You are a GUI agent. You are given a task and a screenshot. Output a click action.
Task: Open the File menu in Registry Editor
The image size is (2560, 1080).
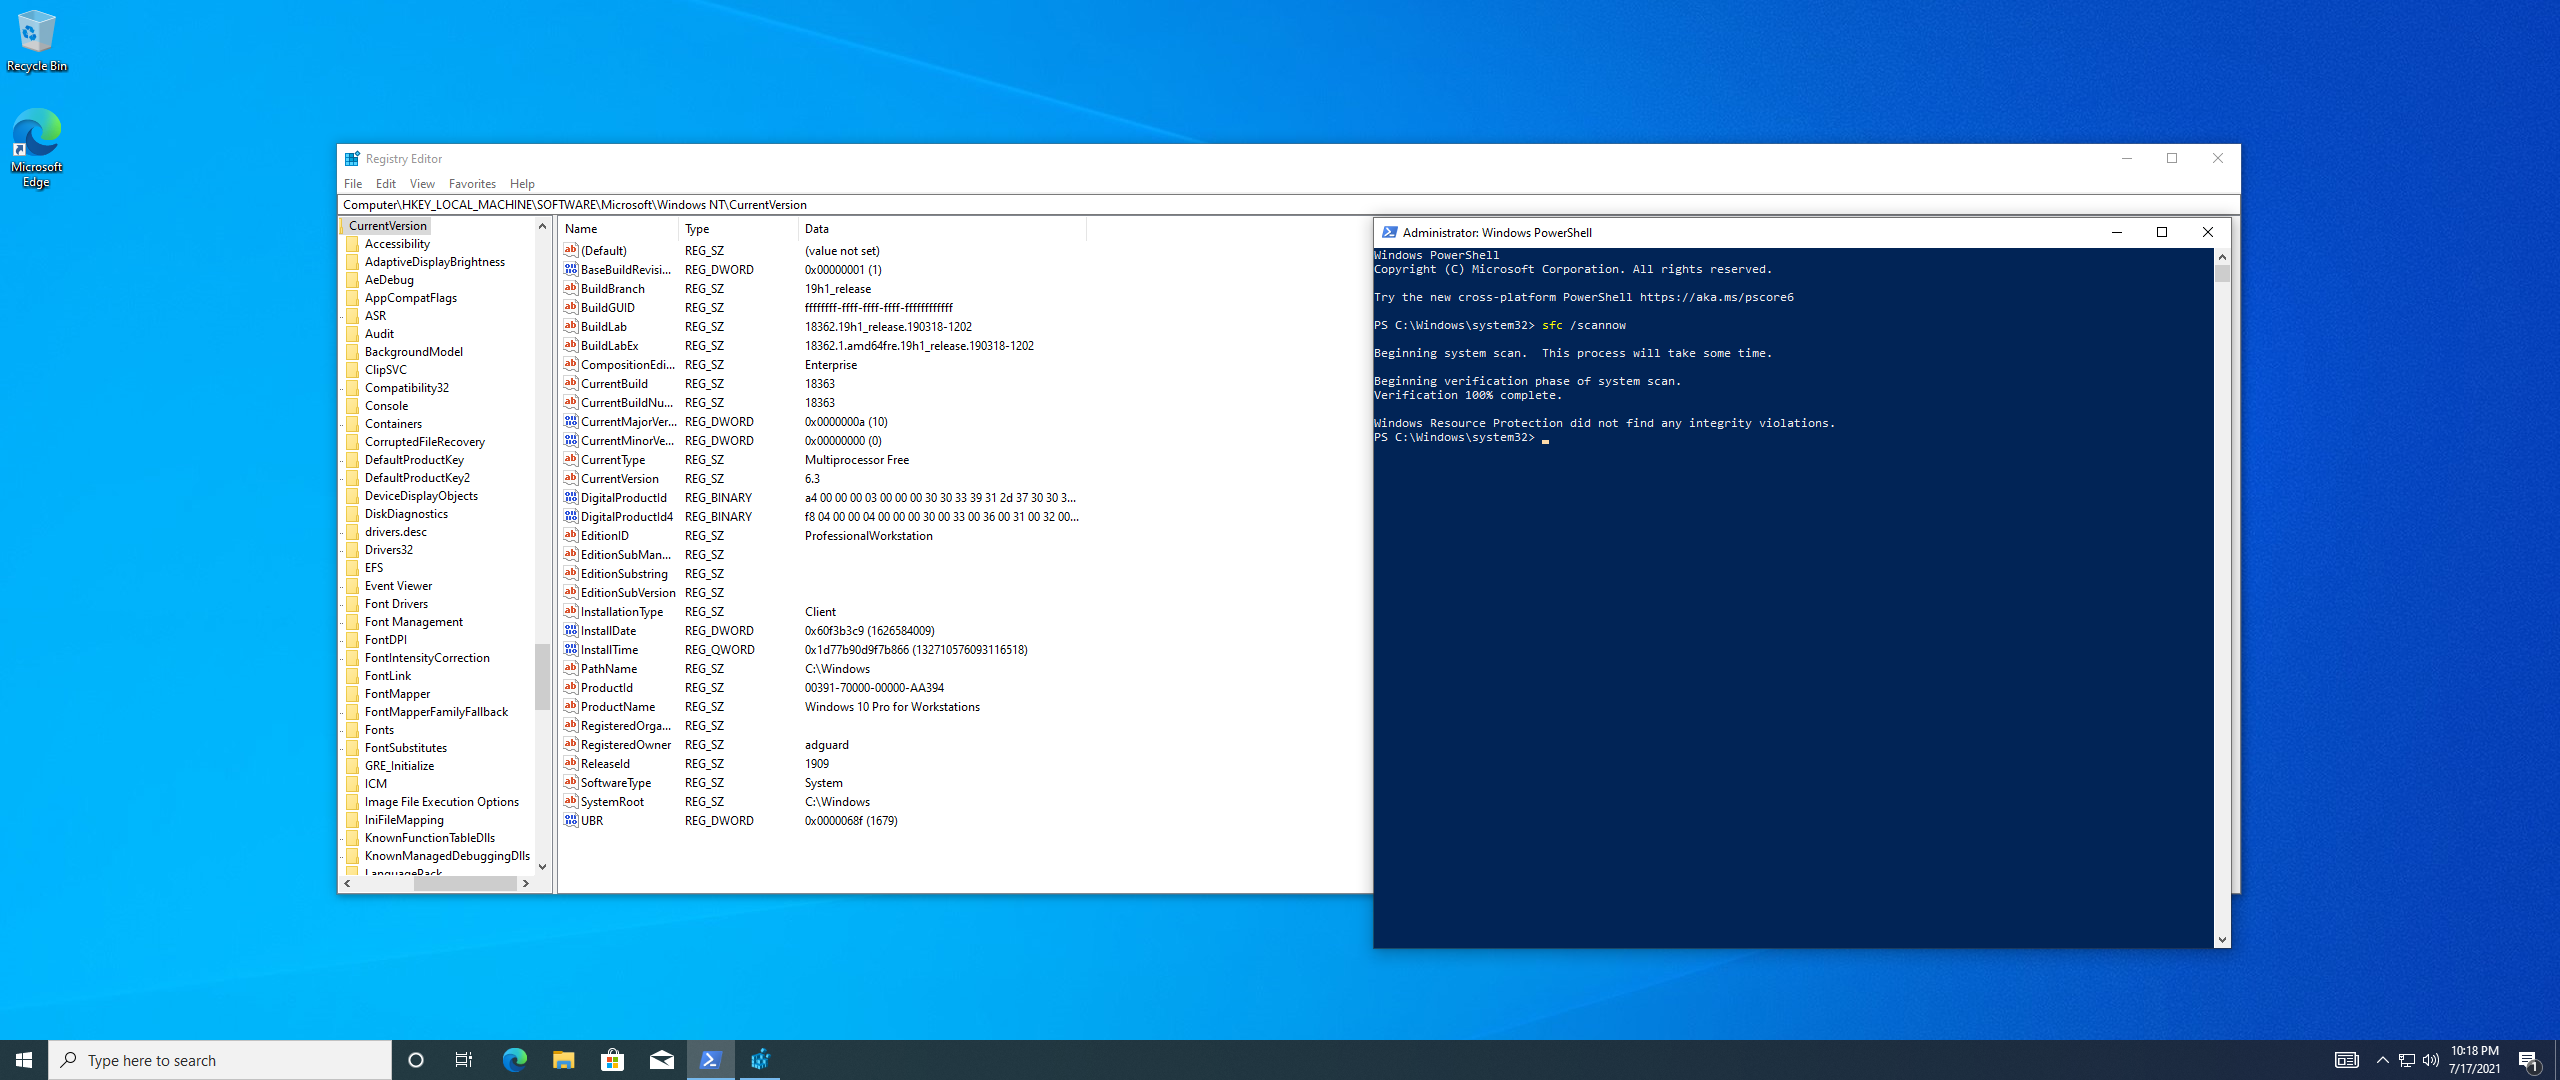(x=353, y=184)
